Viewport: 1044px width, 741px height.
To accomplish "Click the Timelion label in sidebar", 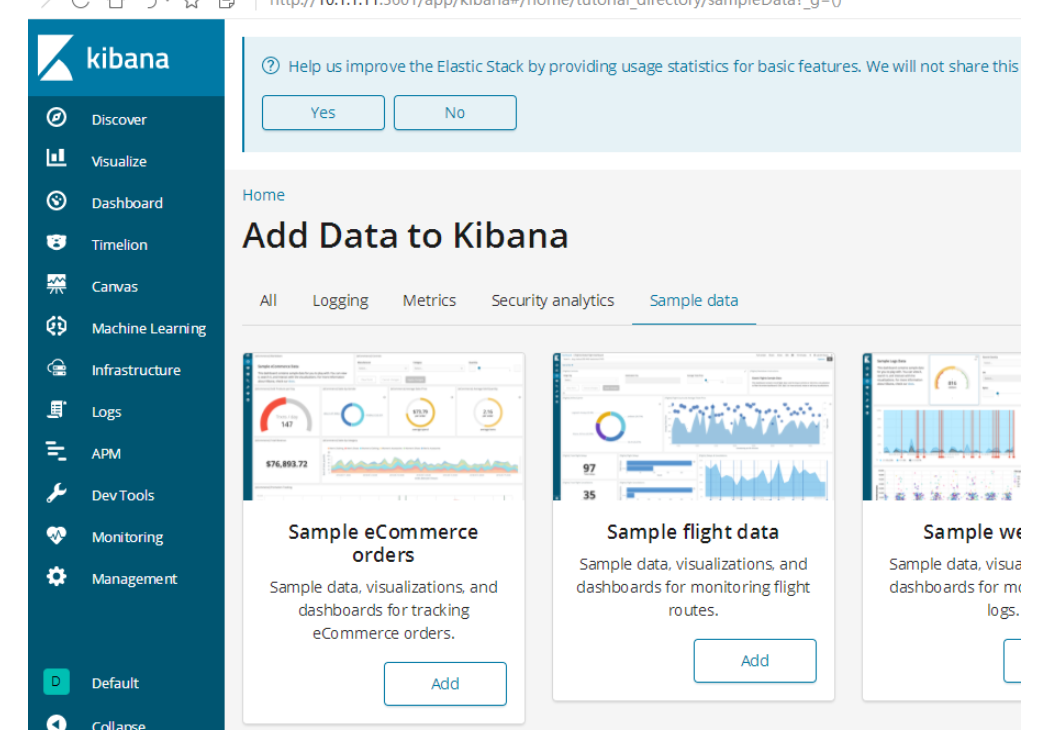I will [120, 245].
